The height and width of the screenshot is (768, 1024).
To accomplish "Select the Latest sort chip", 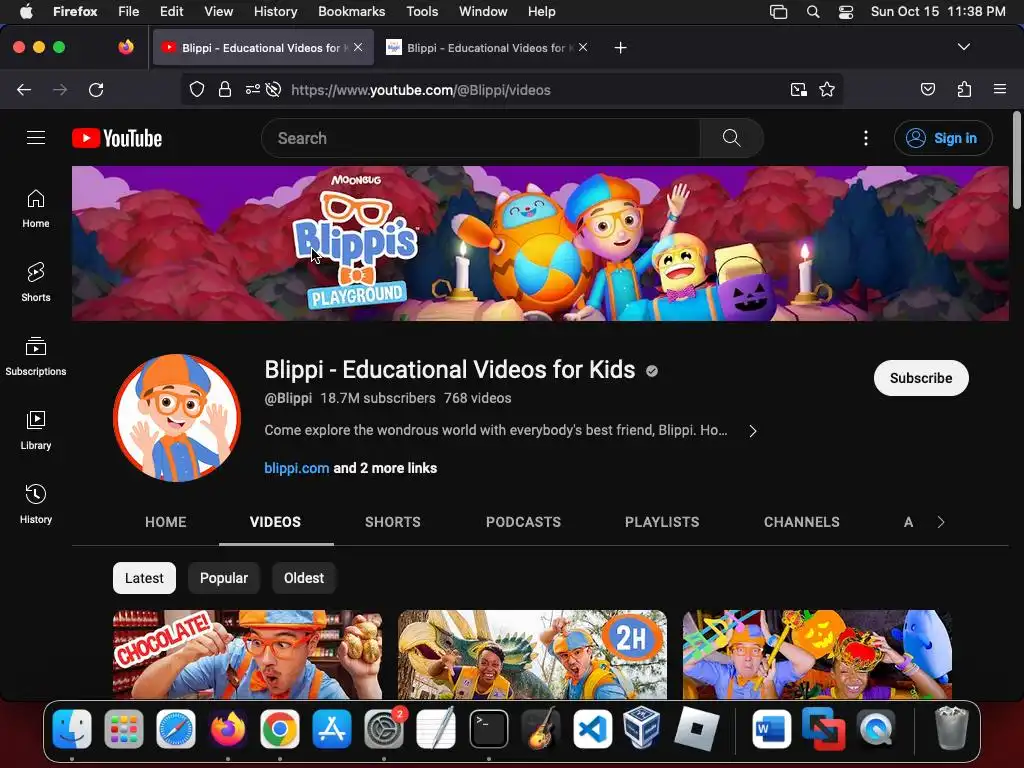I will pos(144,578).
